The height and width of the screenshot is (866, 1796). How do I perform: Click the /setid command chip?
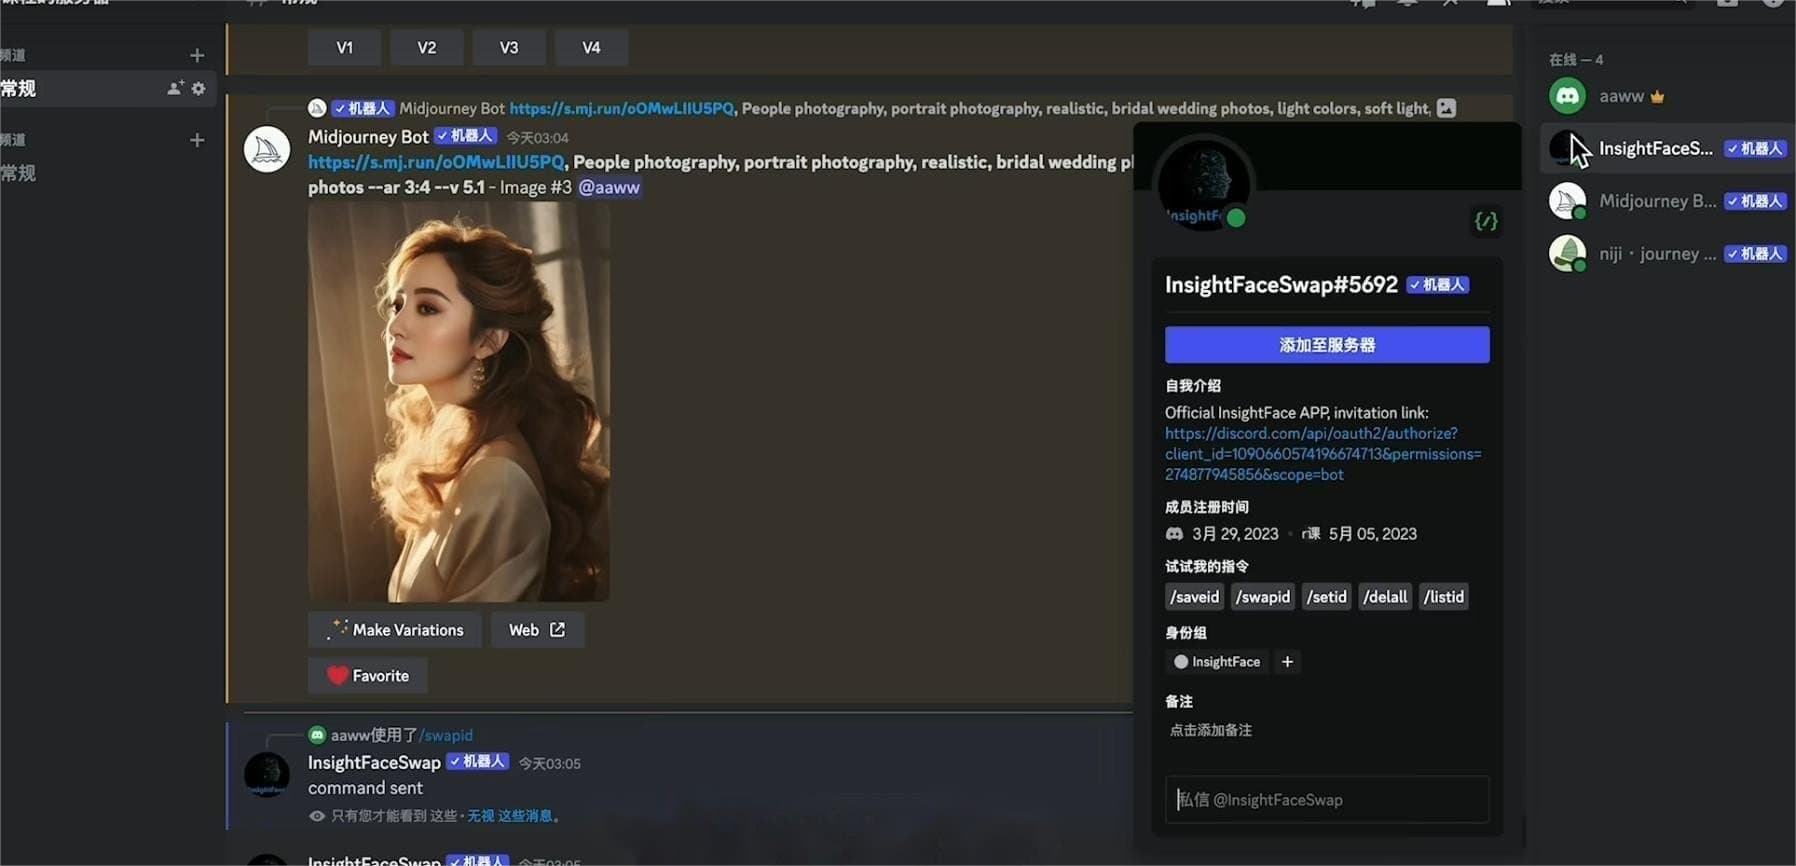tap(1327, 597)
